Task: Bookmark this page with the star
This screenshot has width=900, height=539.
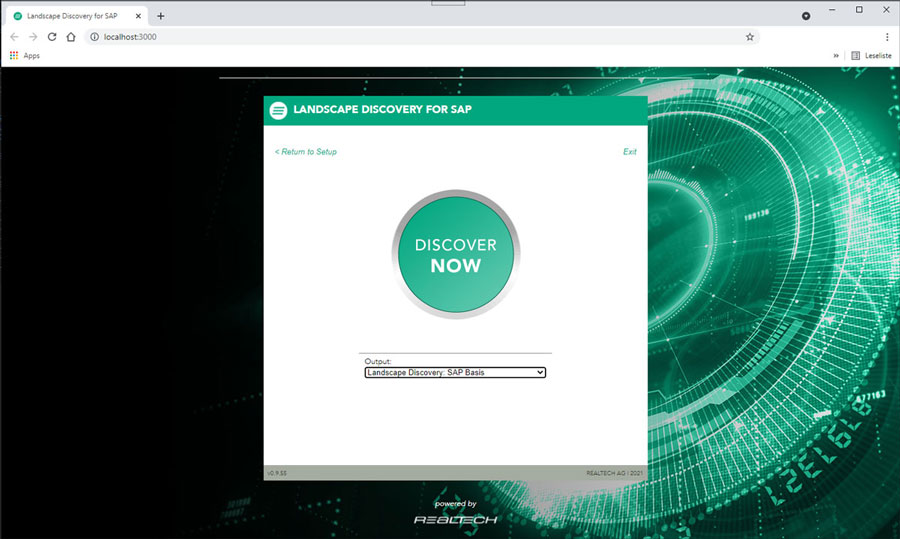Action: [x=750, y=37]
